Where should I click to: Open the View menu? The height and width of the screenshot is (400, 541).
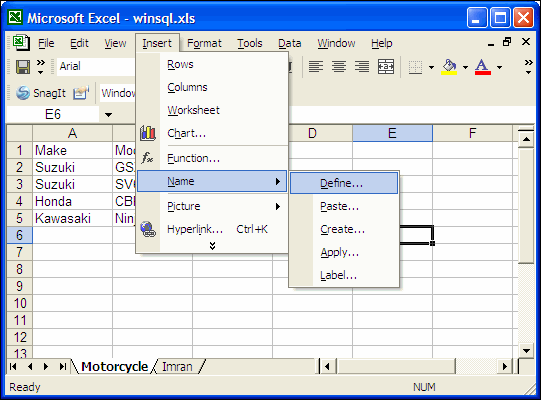115,43
